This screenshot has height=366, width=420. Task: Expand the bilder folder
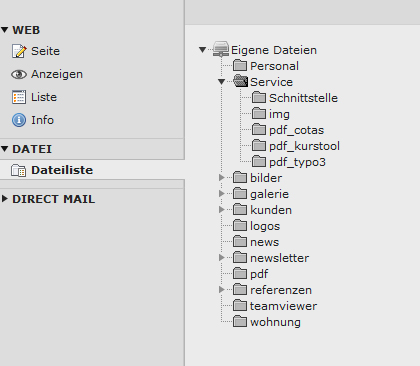point(222,177)
